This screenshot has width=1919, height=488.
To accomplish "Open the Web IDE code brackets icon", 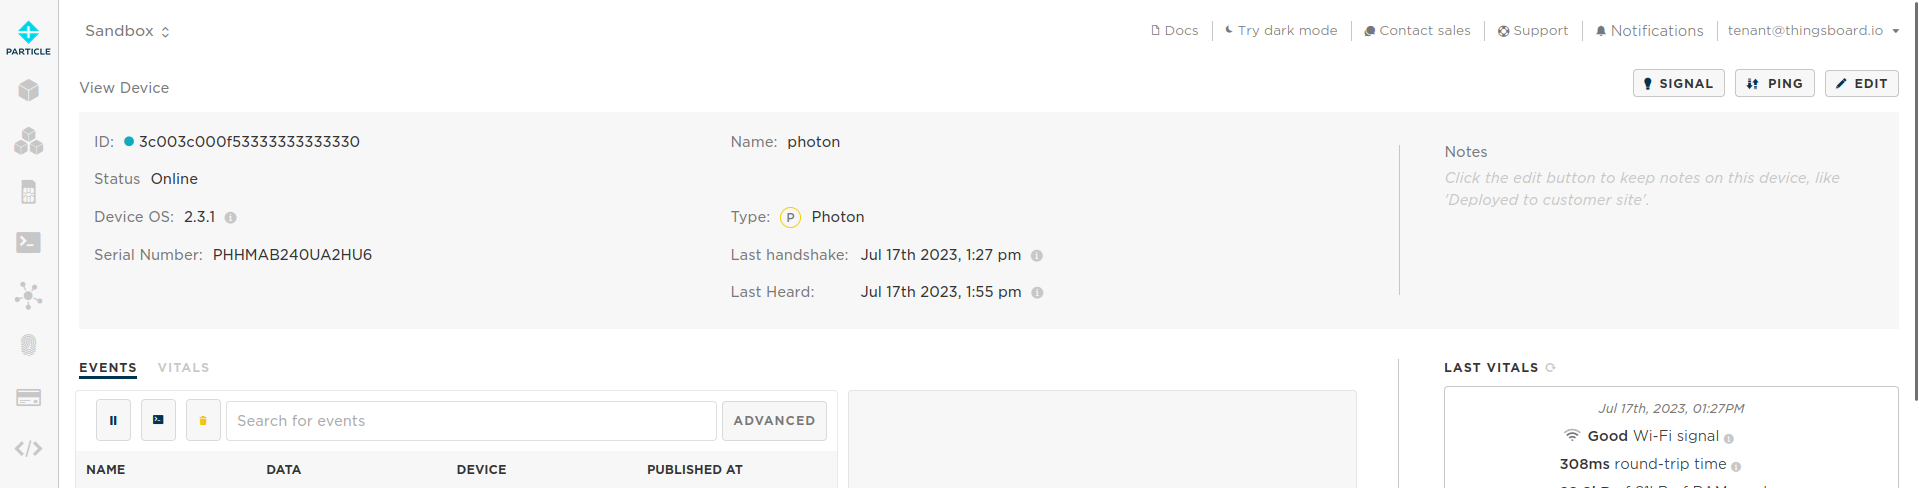I will [x=28, y=448].
